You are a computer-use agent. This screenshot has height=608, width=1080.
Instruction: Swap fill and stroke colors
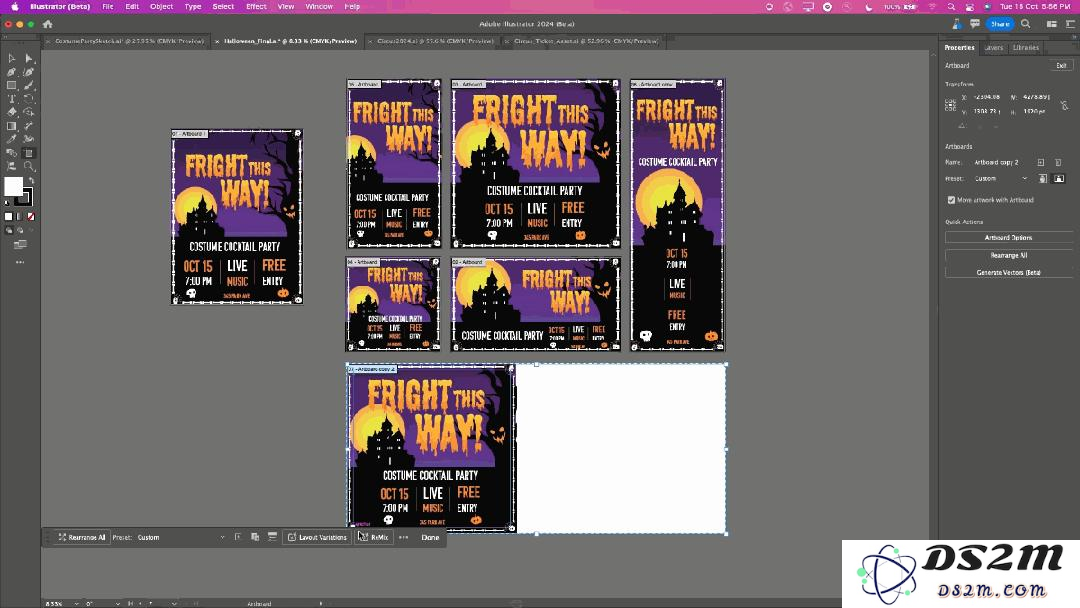[x=30, y=181]
